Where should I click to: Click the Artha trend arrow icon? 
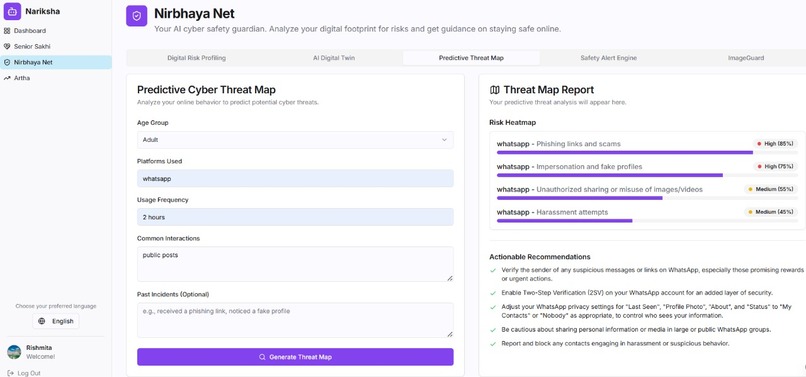pyautogui.click(x=7, y=78)
